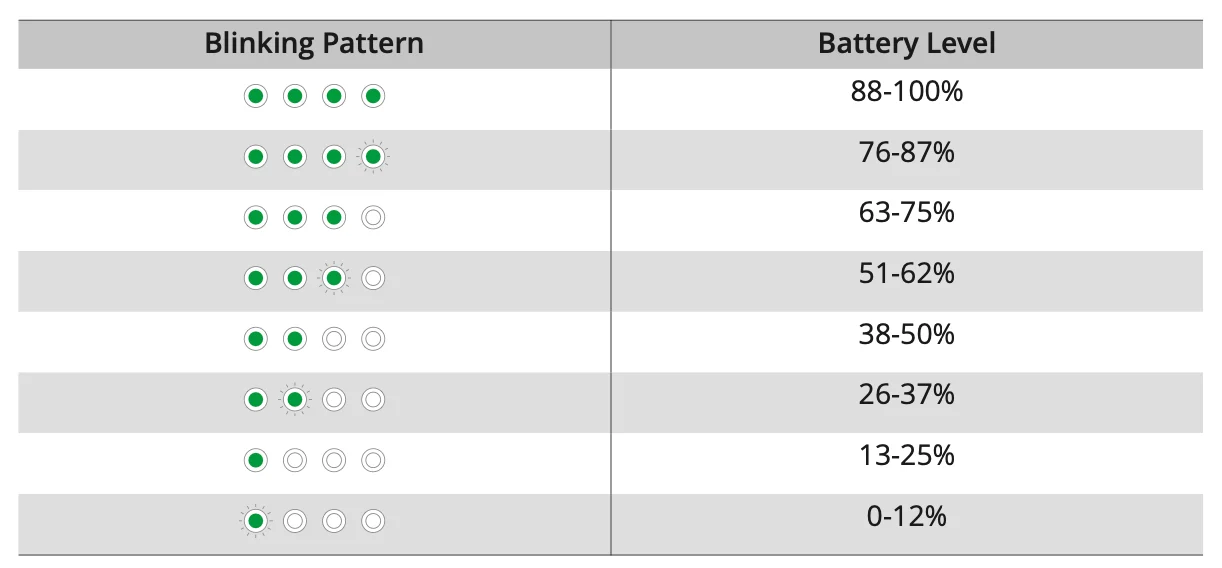Click the blinking fourth LED in 76-87% row

click(373, 157)
